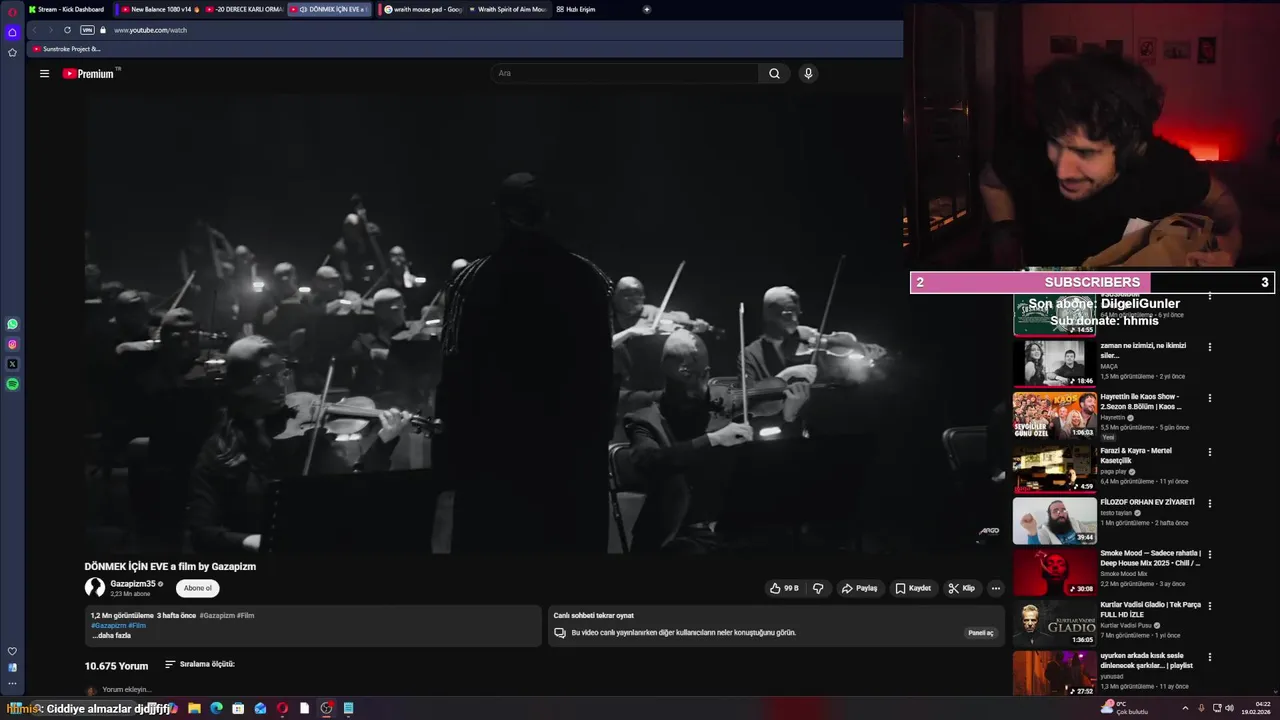Open File Explorer from the taskbar
The width and height of the screenshot is (1280, 720).
point(194,708)
